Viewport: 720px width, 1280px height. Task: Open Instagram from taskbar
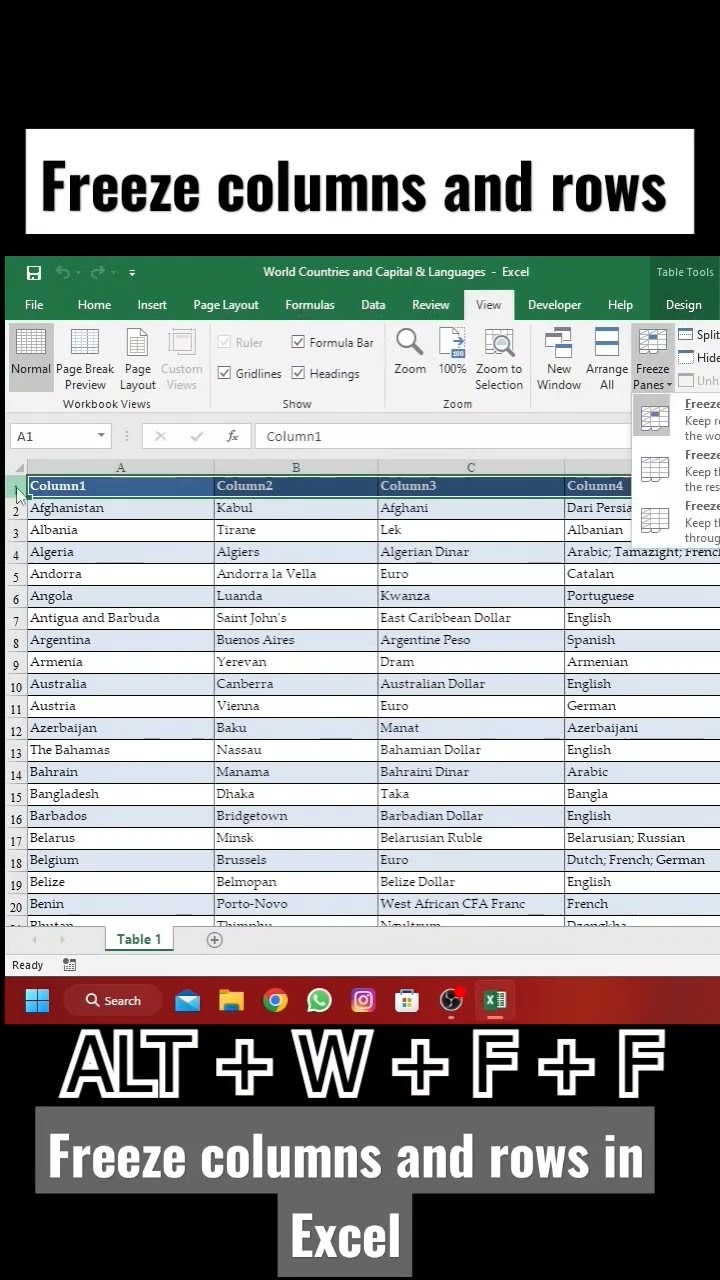click(x=363, y=1000)
